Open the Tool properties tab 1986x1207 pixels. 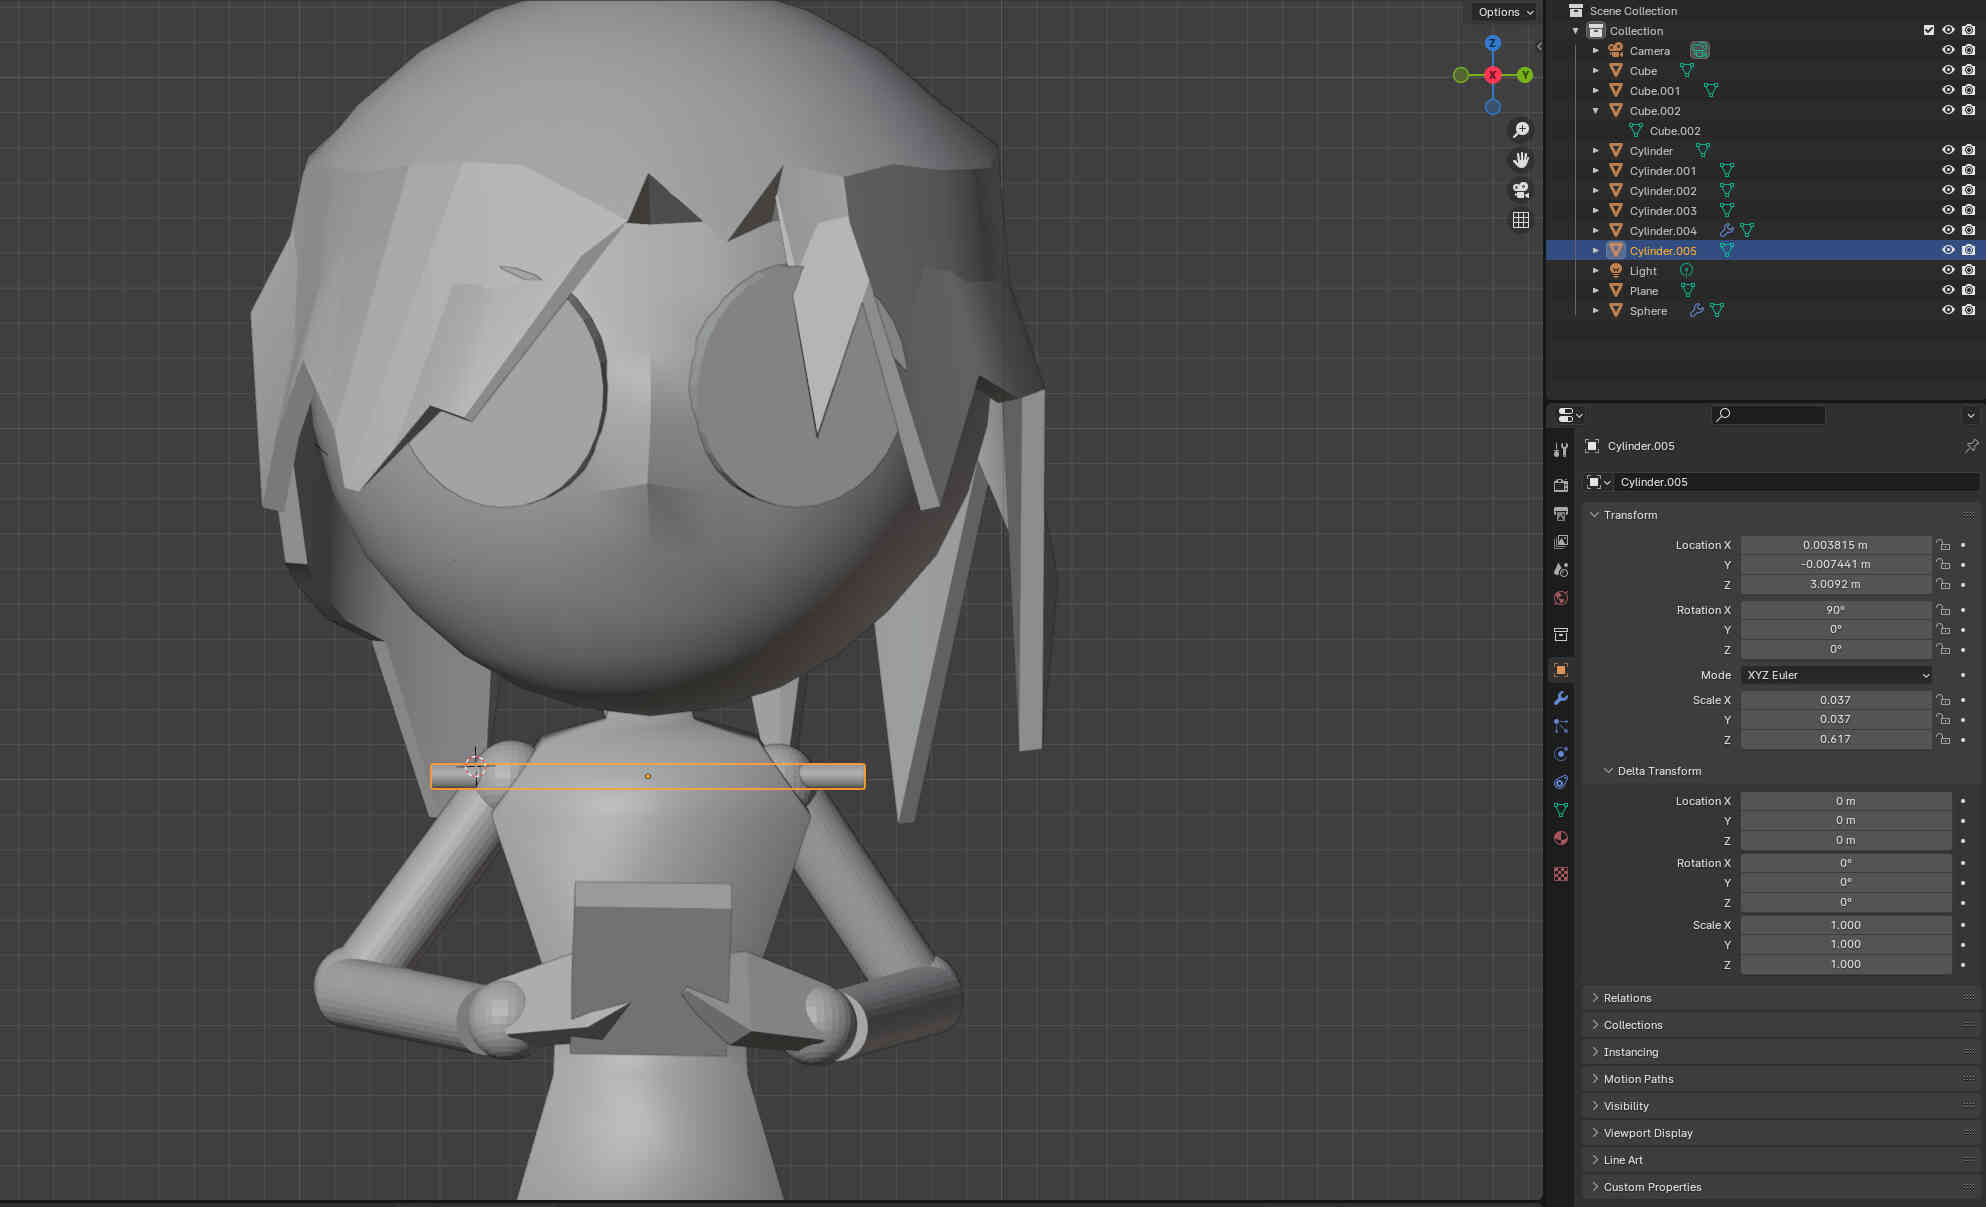(1561, 450)
